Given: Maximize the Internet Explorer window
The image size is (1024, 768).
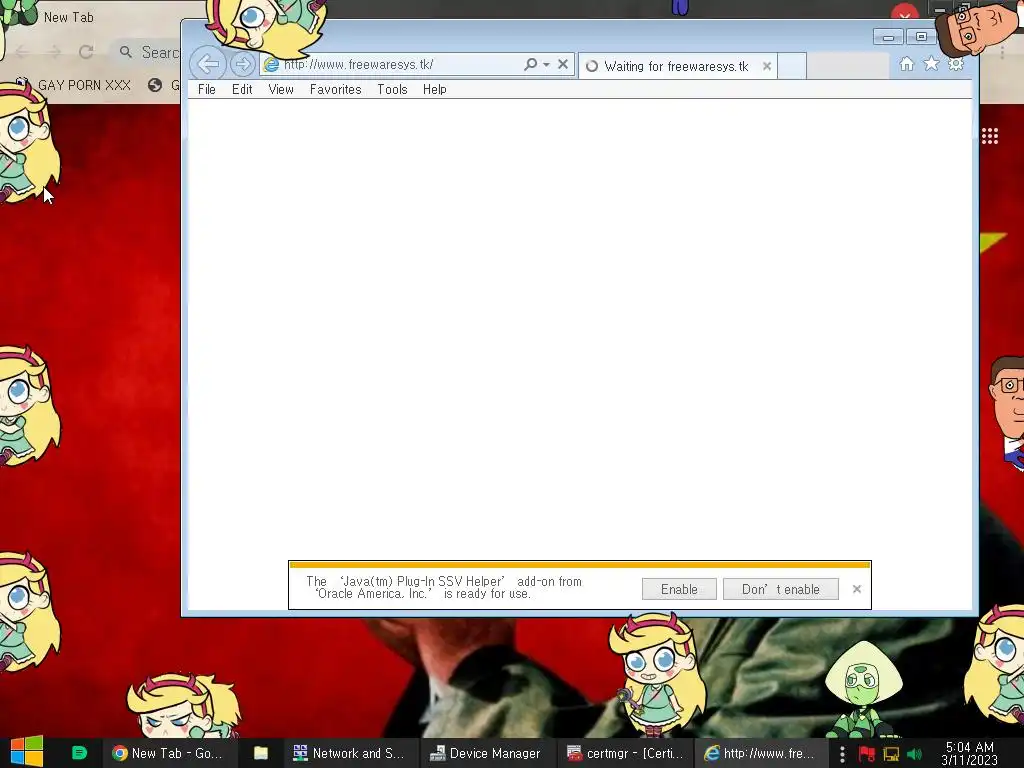Looking at the screenshot, I should (x=921, y=37).
